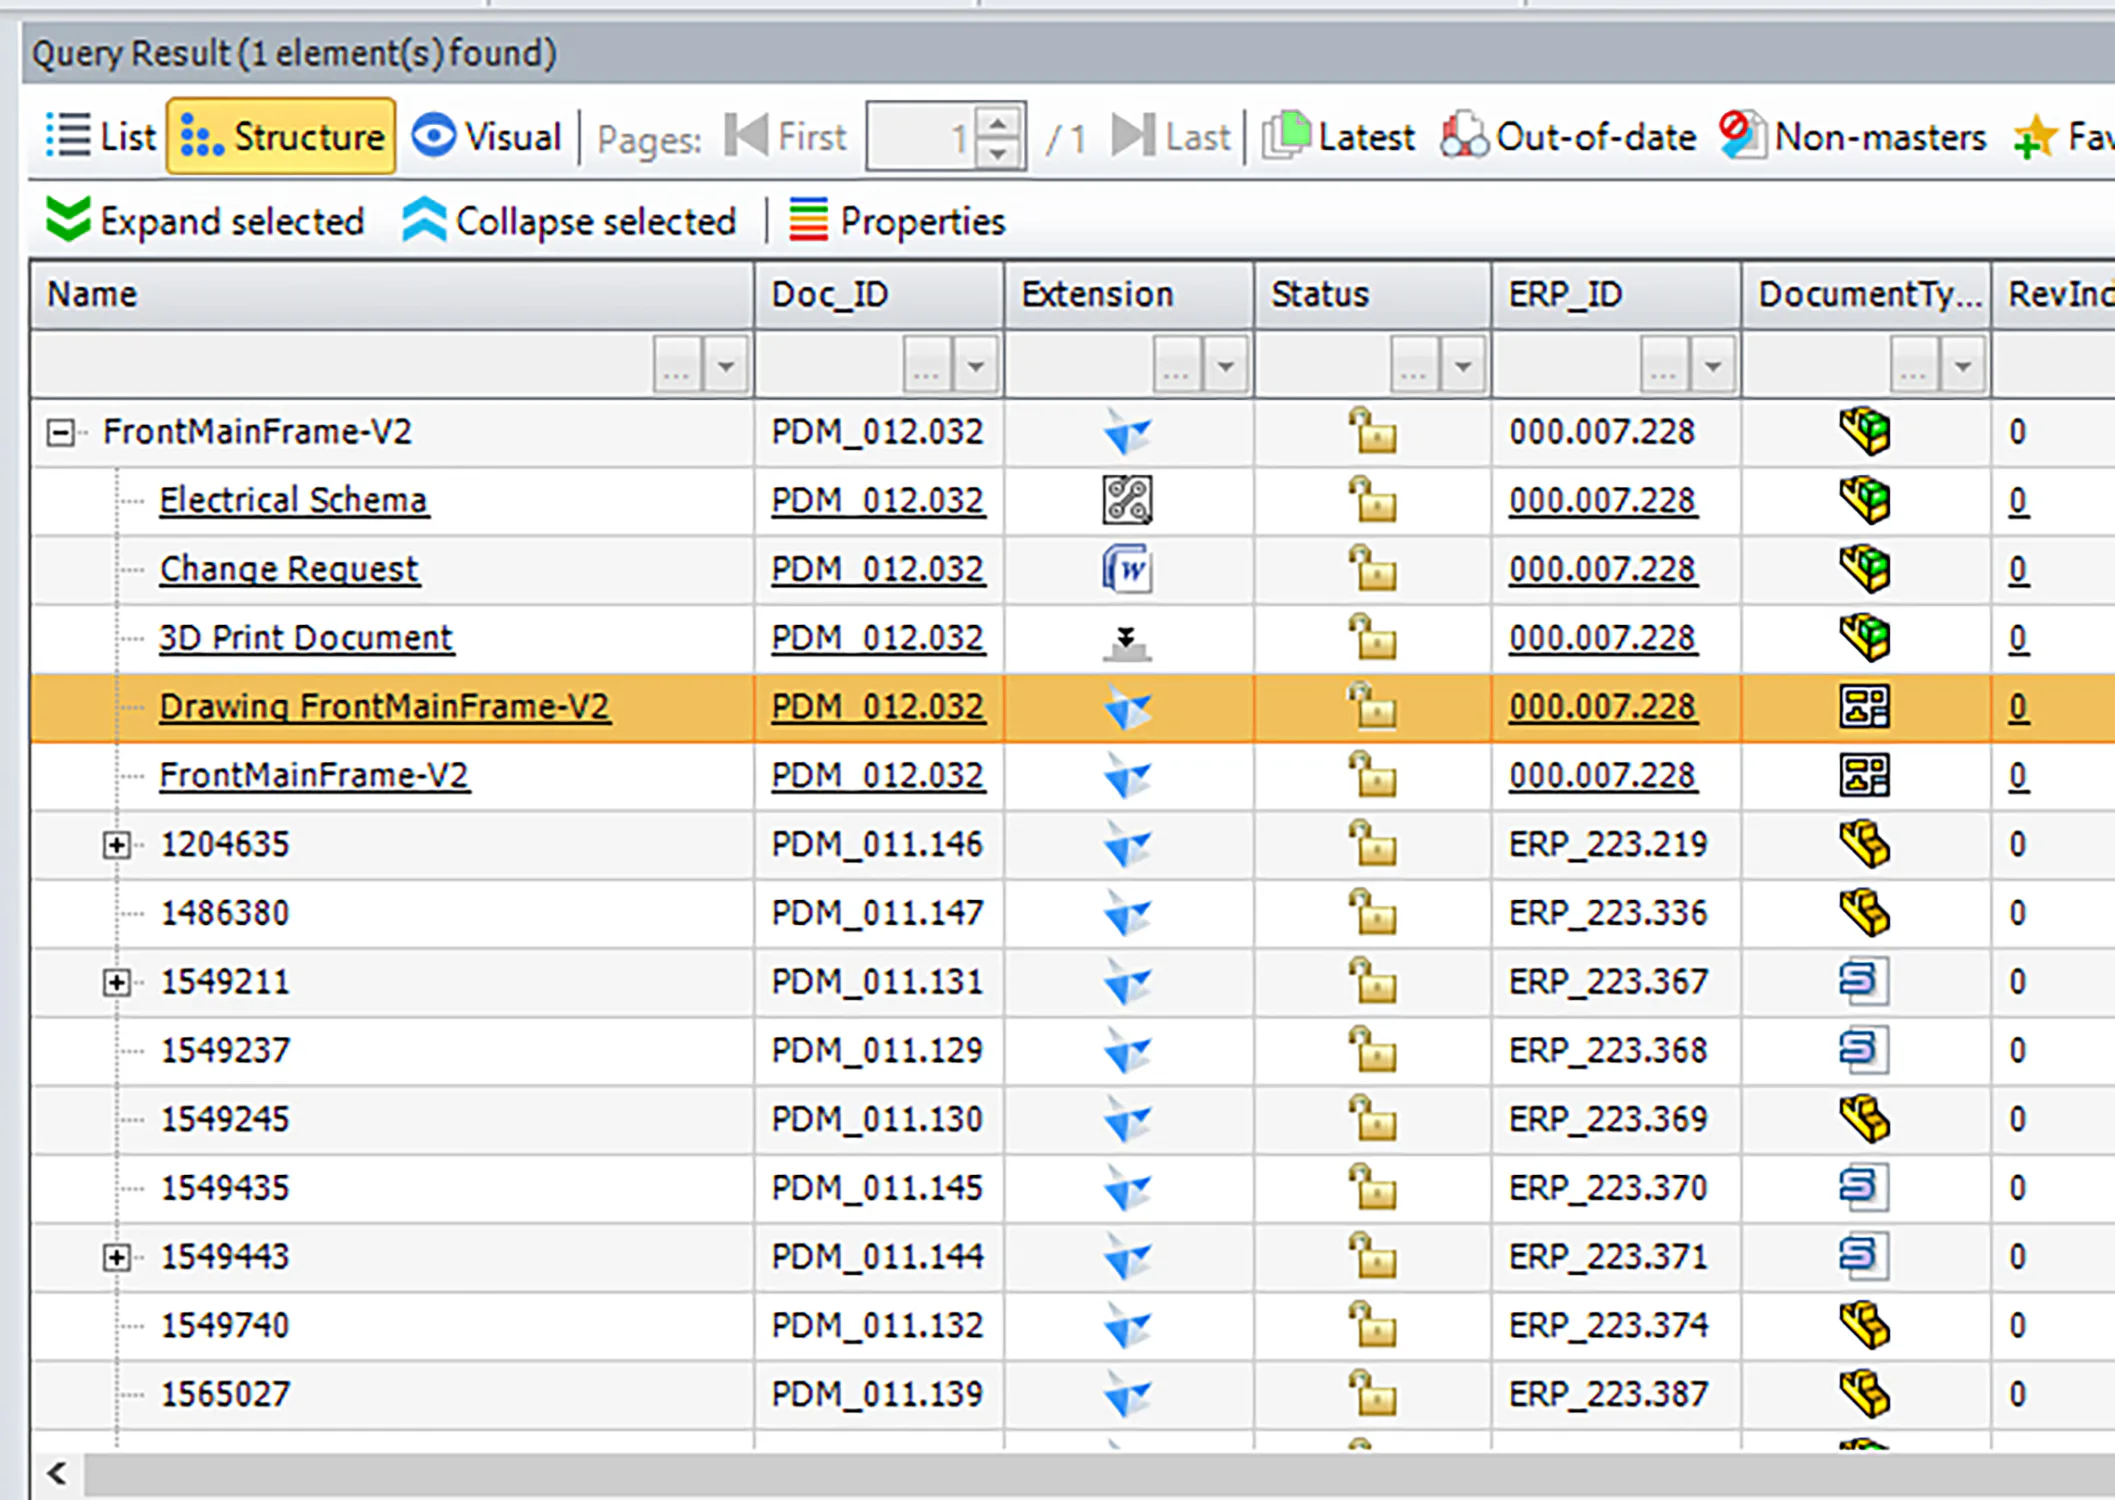This screenshot has height=1500, width=2115.
Task: Open the ERP_ID column filter dropdown
Action: 1714,364
